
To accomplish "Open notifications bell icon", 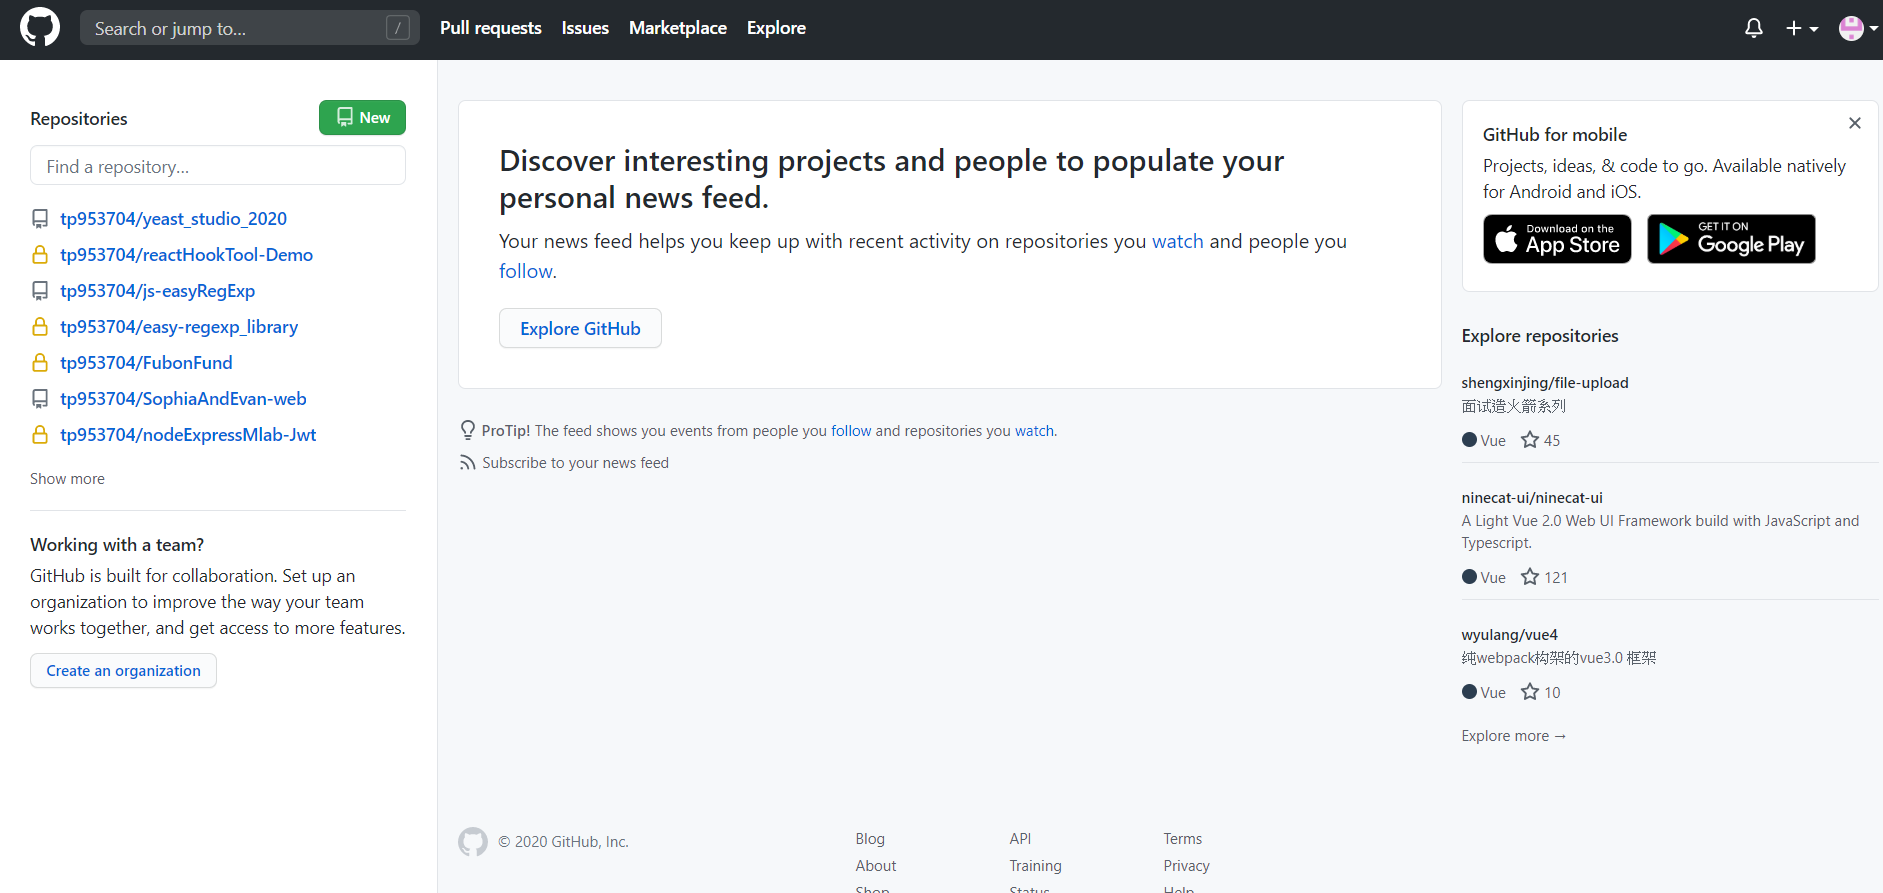I will pyautogui.click(x=1753, y=28).
